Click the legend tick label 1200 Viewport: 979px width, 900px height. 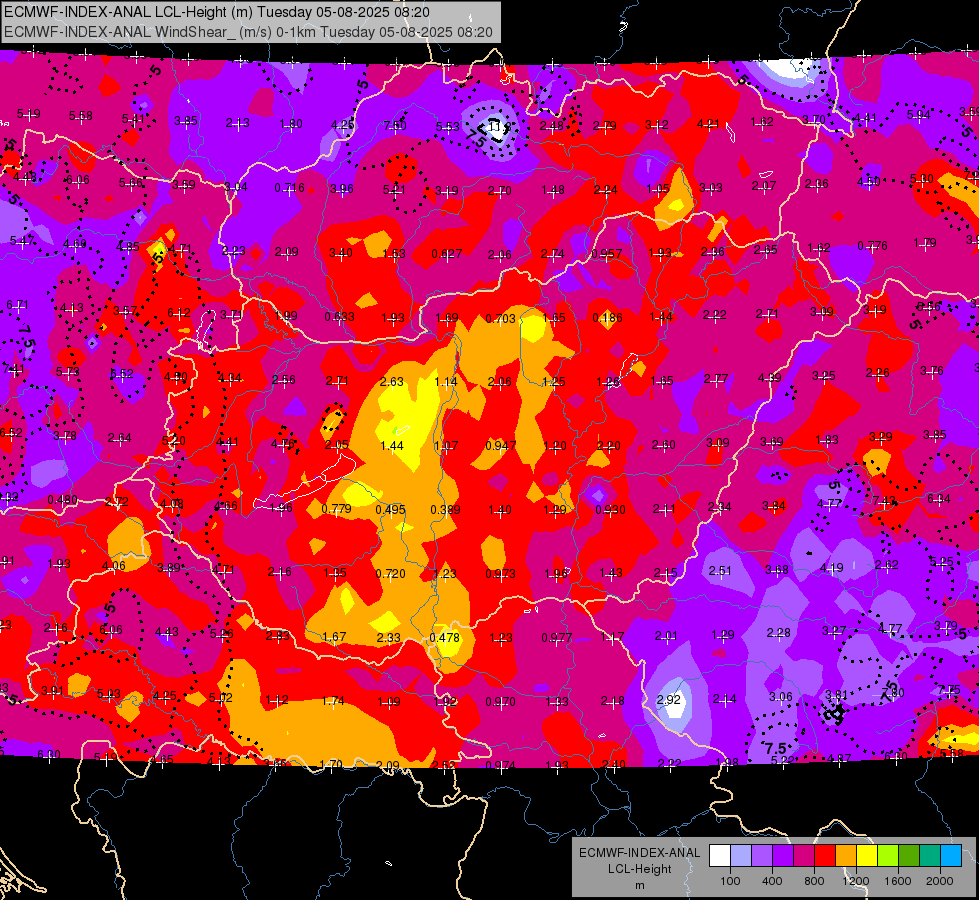tap(856, 881)
